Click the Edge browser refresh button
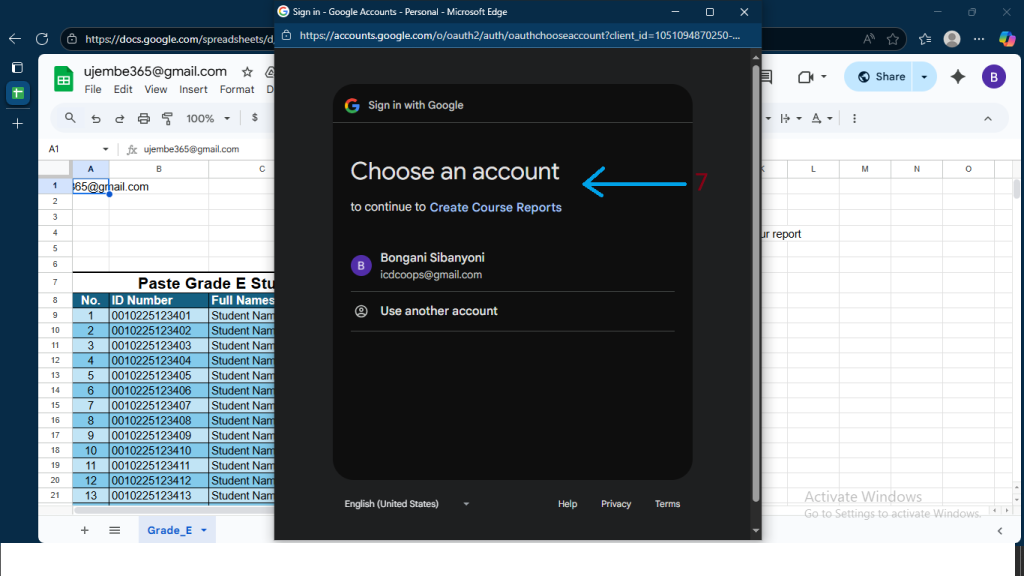The image size is (1024, 576). (42, 39)
